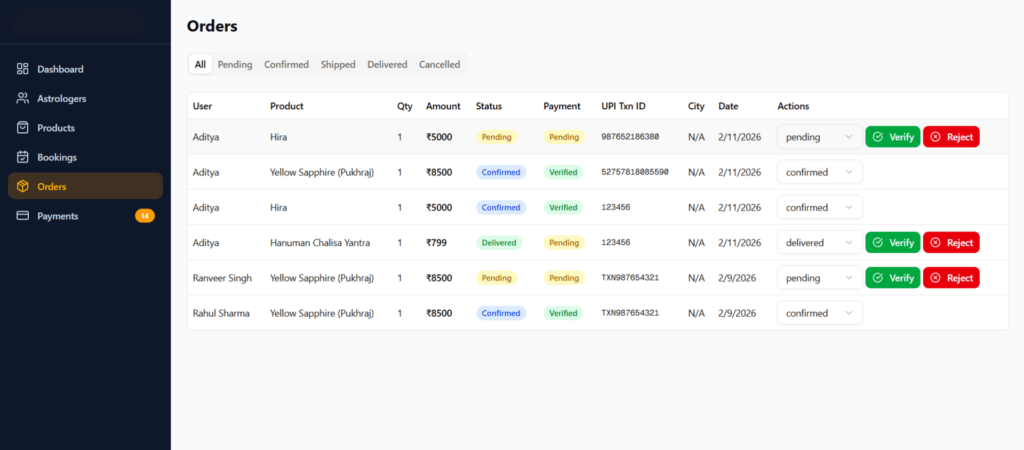Screen dimensions: 1024x450
Task: Click the Delivered status badge in table
Action: tap(500, 242)
